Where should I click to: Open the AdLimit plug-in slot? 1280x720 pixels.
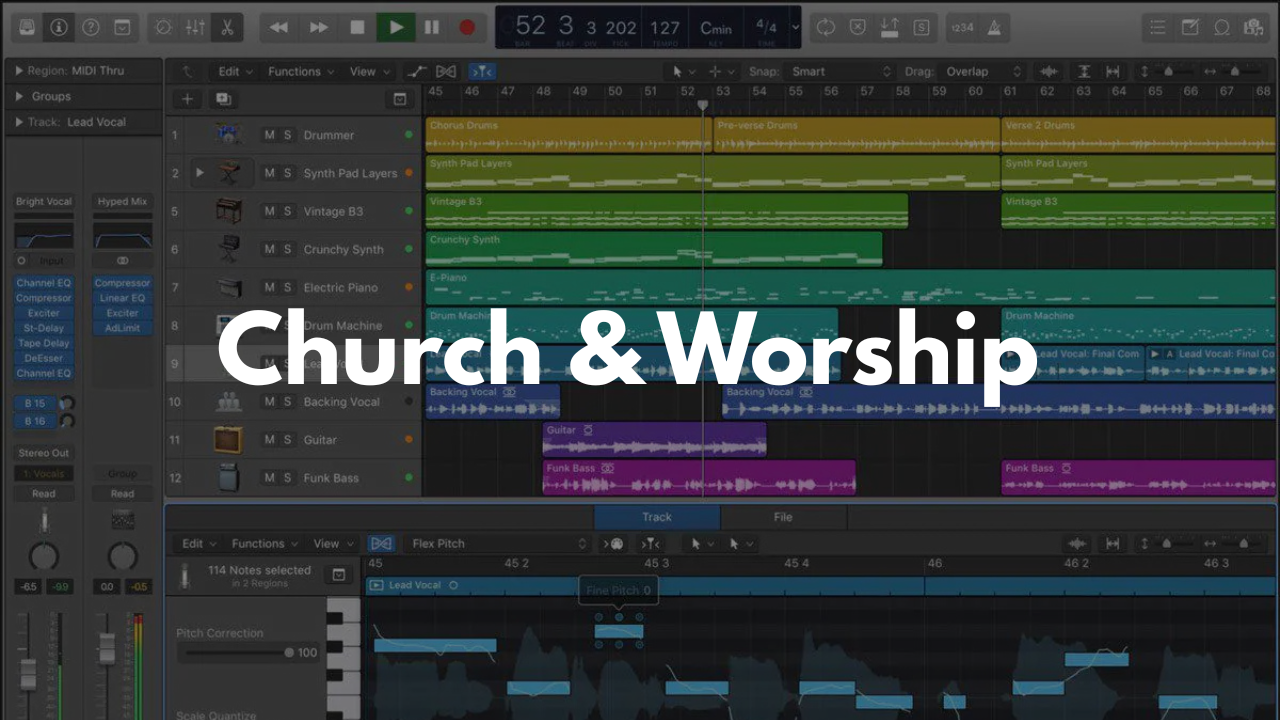point(122,328)
